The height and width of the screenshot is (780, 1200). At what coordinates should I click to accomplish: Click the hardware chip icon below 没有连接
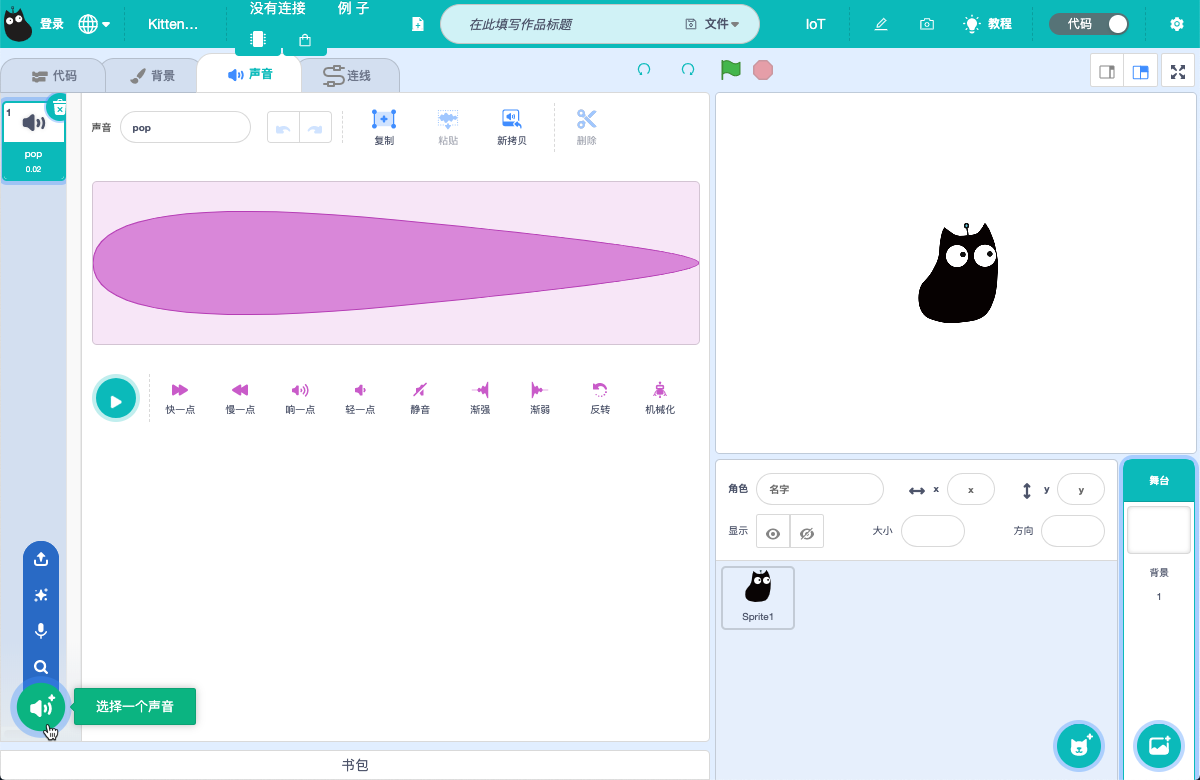pyautogui.click(x=258, y=40)
